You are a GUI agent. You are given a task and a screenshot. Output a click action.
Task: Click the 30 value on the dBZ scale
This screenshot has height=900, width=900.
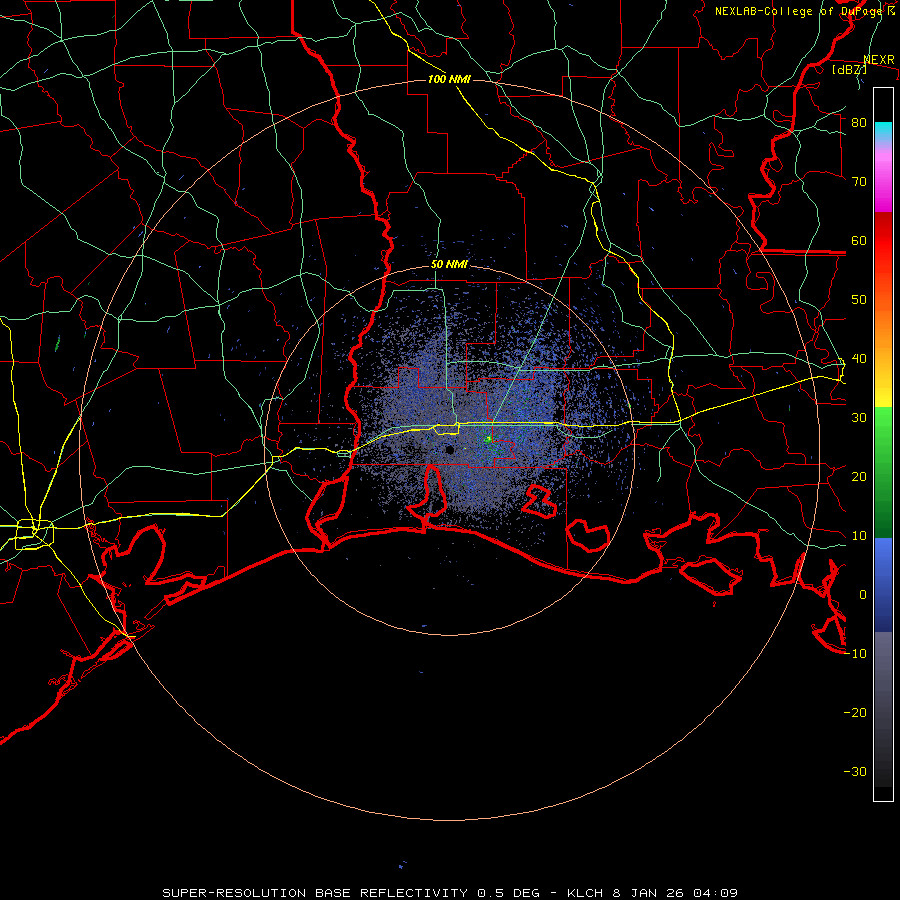(x=859, y=418)
